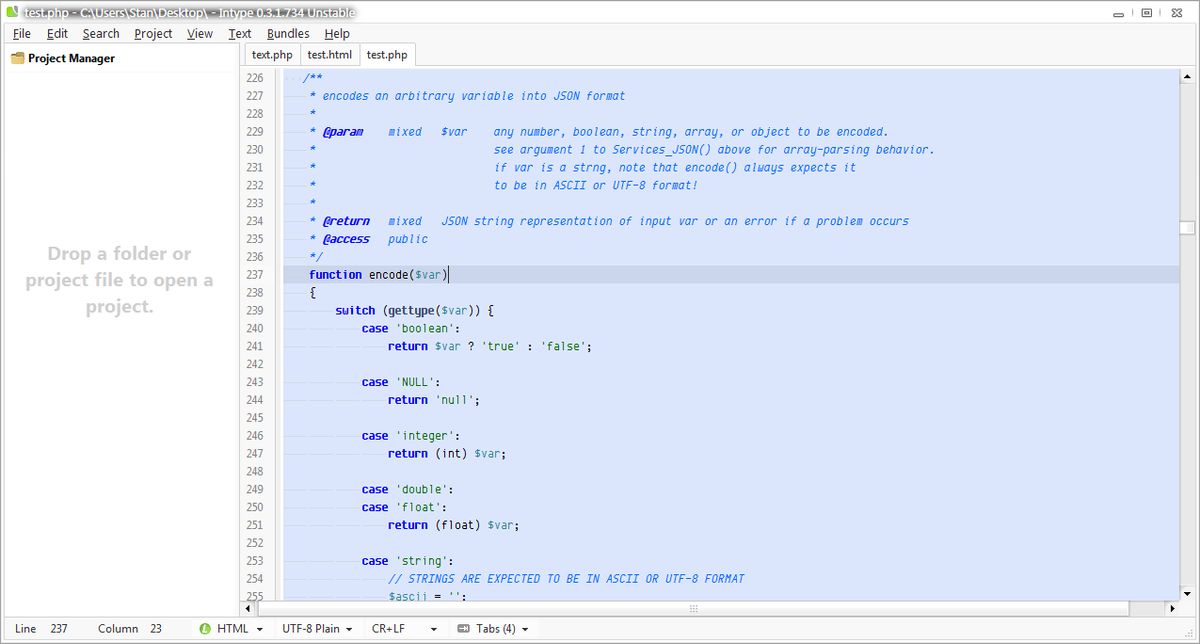
Task: Click the Intype icon in the title bar
Action: (11, 11)
